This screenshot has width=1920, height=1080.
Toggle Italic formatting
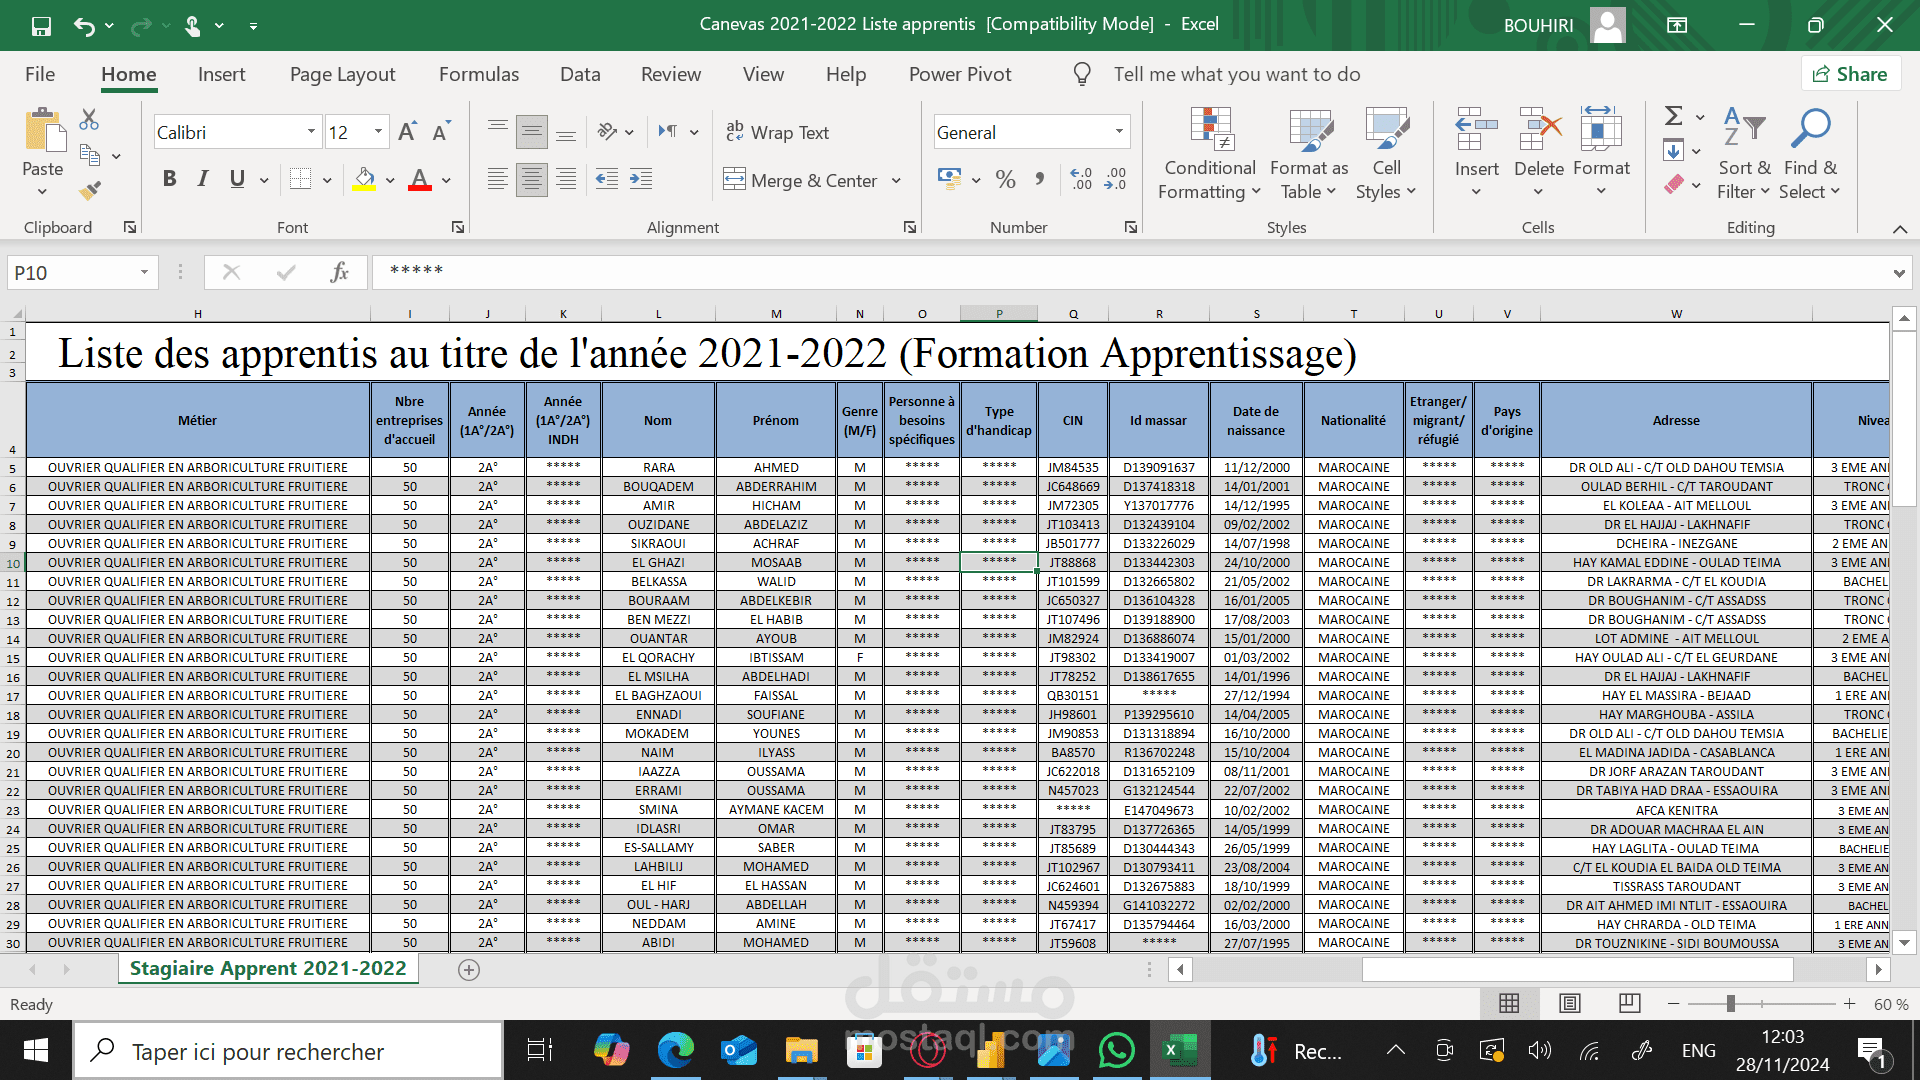click(x=203, y=179)
